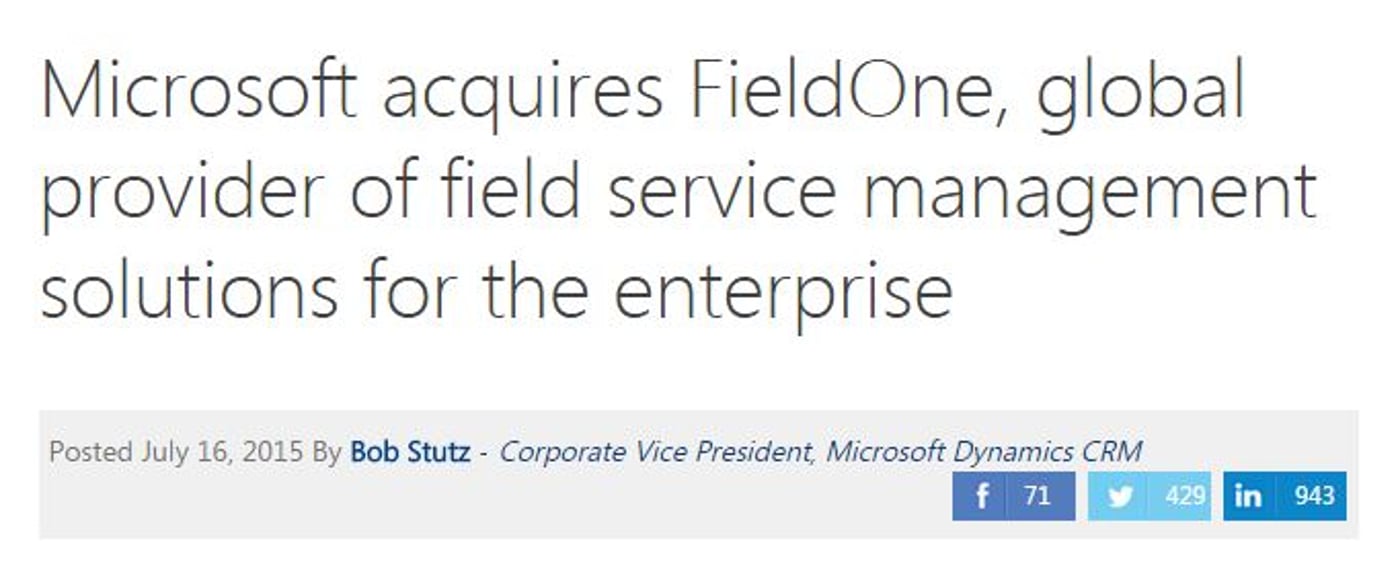The image size is (1400, 572).
Task: Click the July 16, 2015 post date
Action: pyautogui.click(x=221, y=452)
